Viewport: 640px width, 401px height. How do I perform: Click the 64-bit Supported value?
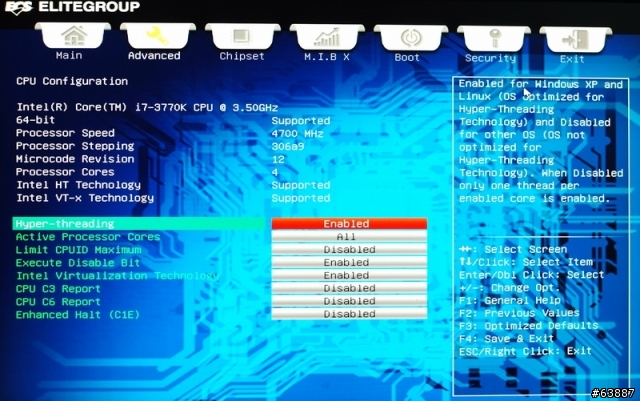[x=301, y=121]
